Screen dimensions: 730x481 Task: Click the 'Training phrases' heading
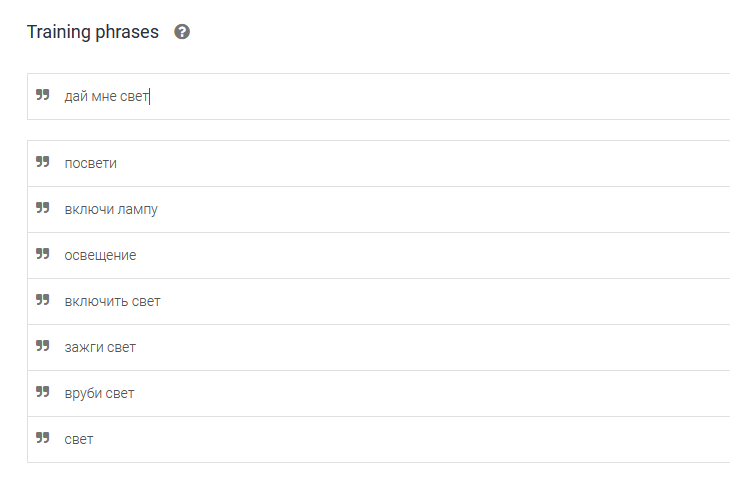point(93,32)
